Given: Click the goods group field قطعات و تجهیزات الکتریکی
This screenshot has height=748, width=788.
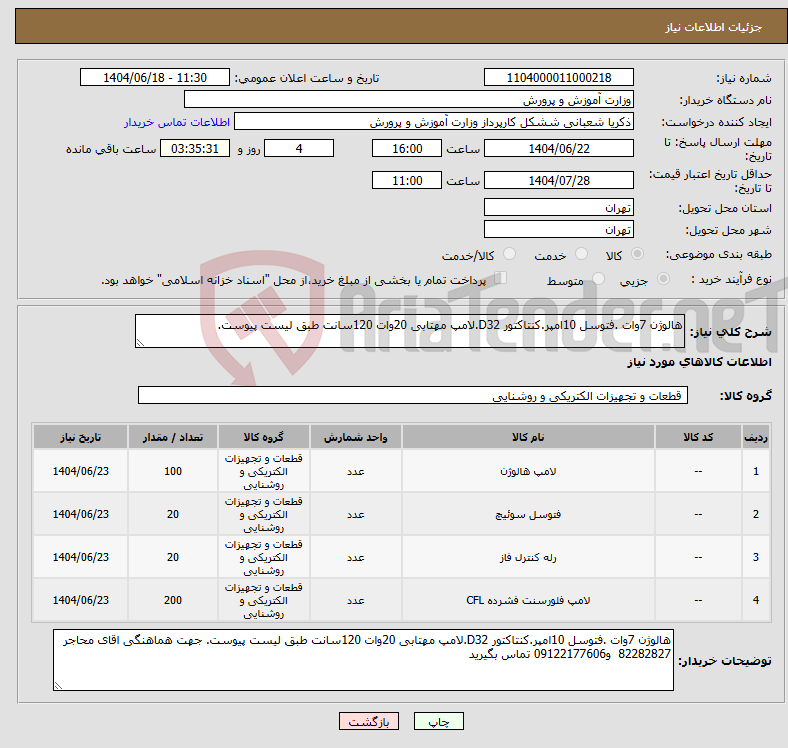Looking at the screenshot, I should click(x=413, y=395).
